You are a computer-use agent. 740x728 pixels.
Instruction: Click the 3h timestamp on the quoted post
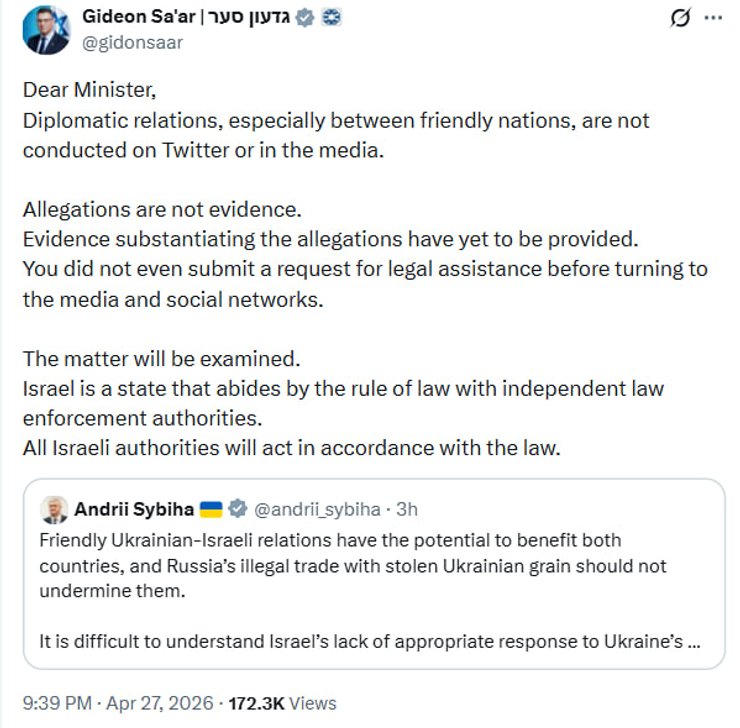click(x=407, y=509)
